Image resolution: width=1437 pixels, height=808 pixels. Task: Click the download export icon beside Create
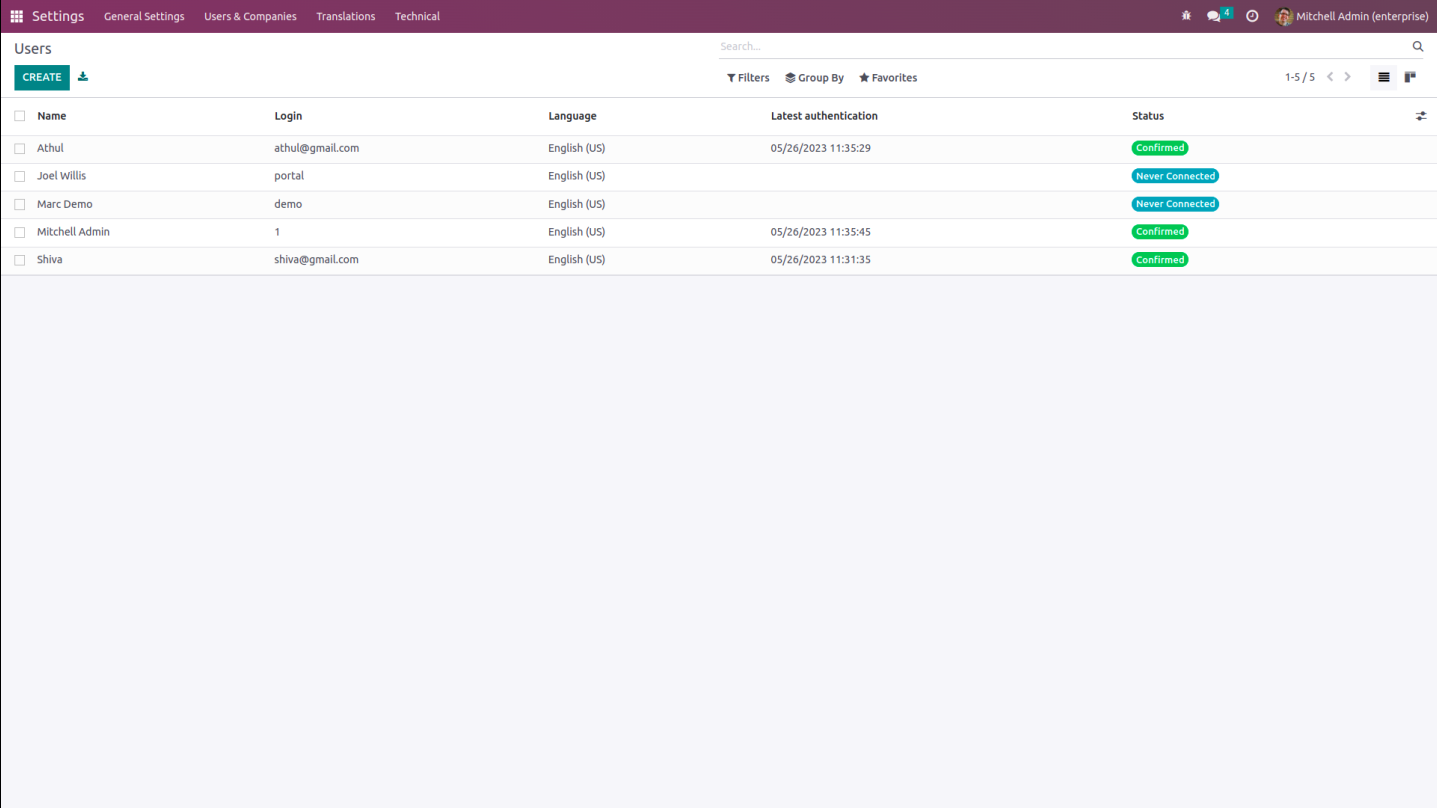point(83,77)
